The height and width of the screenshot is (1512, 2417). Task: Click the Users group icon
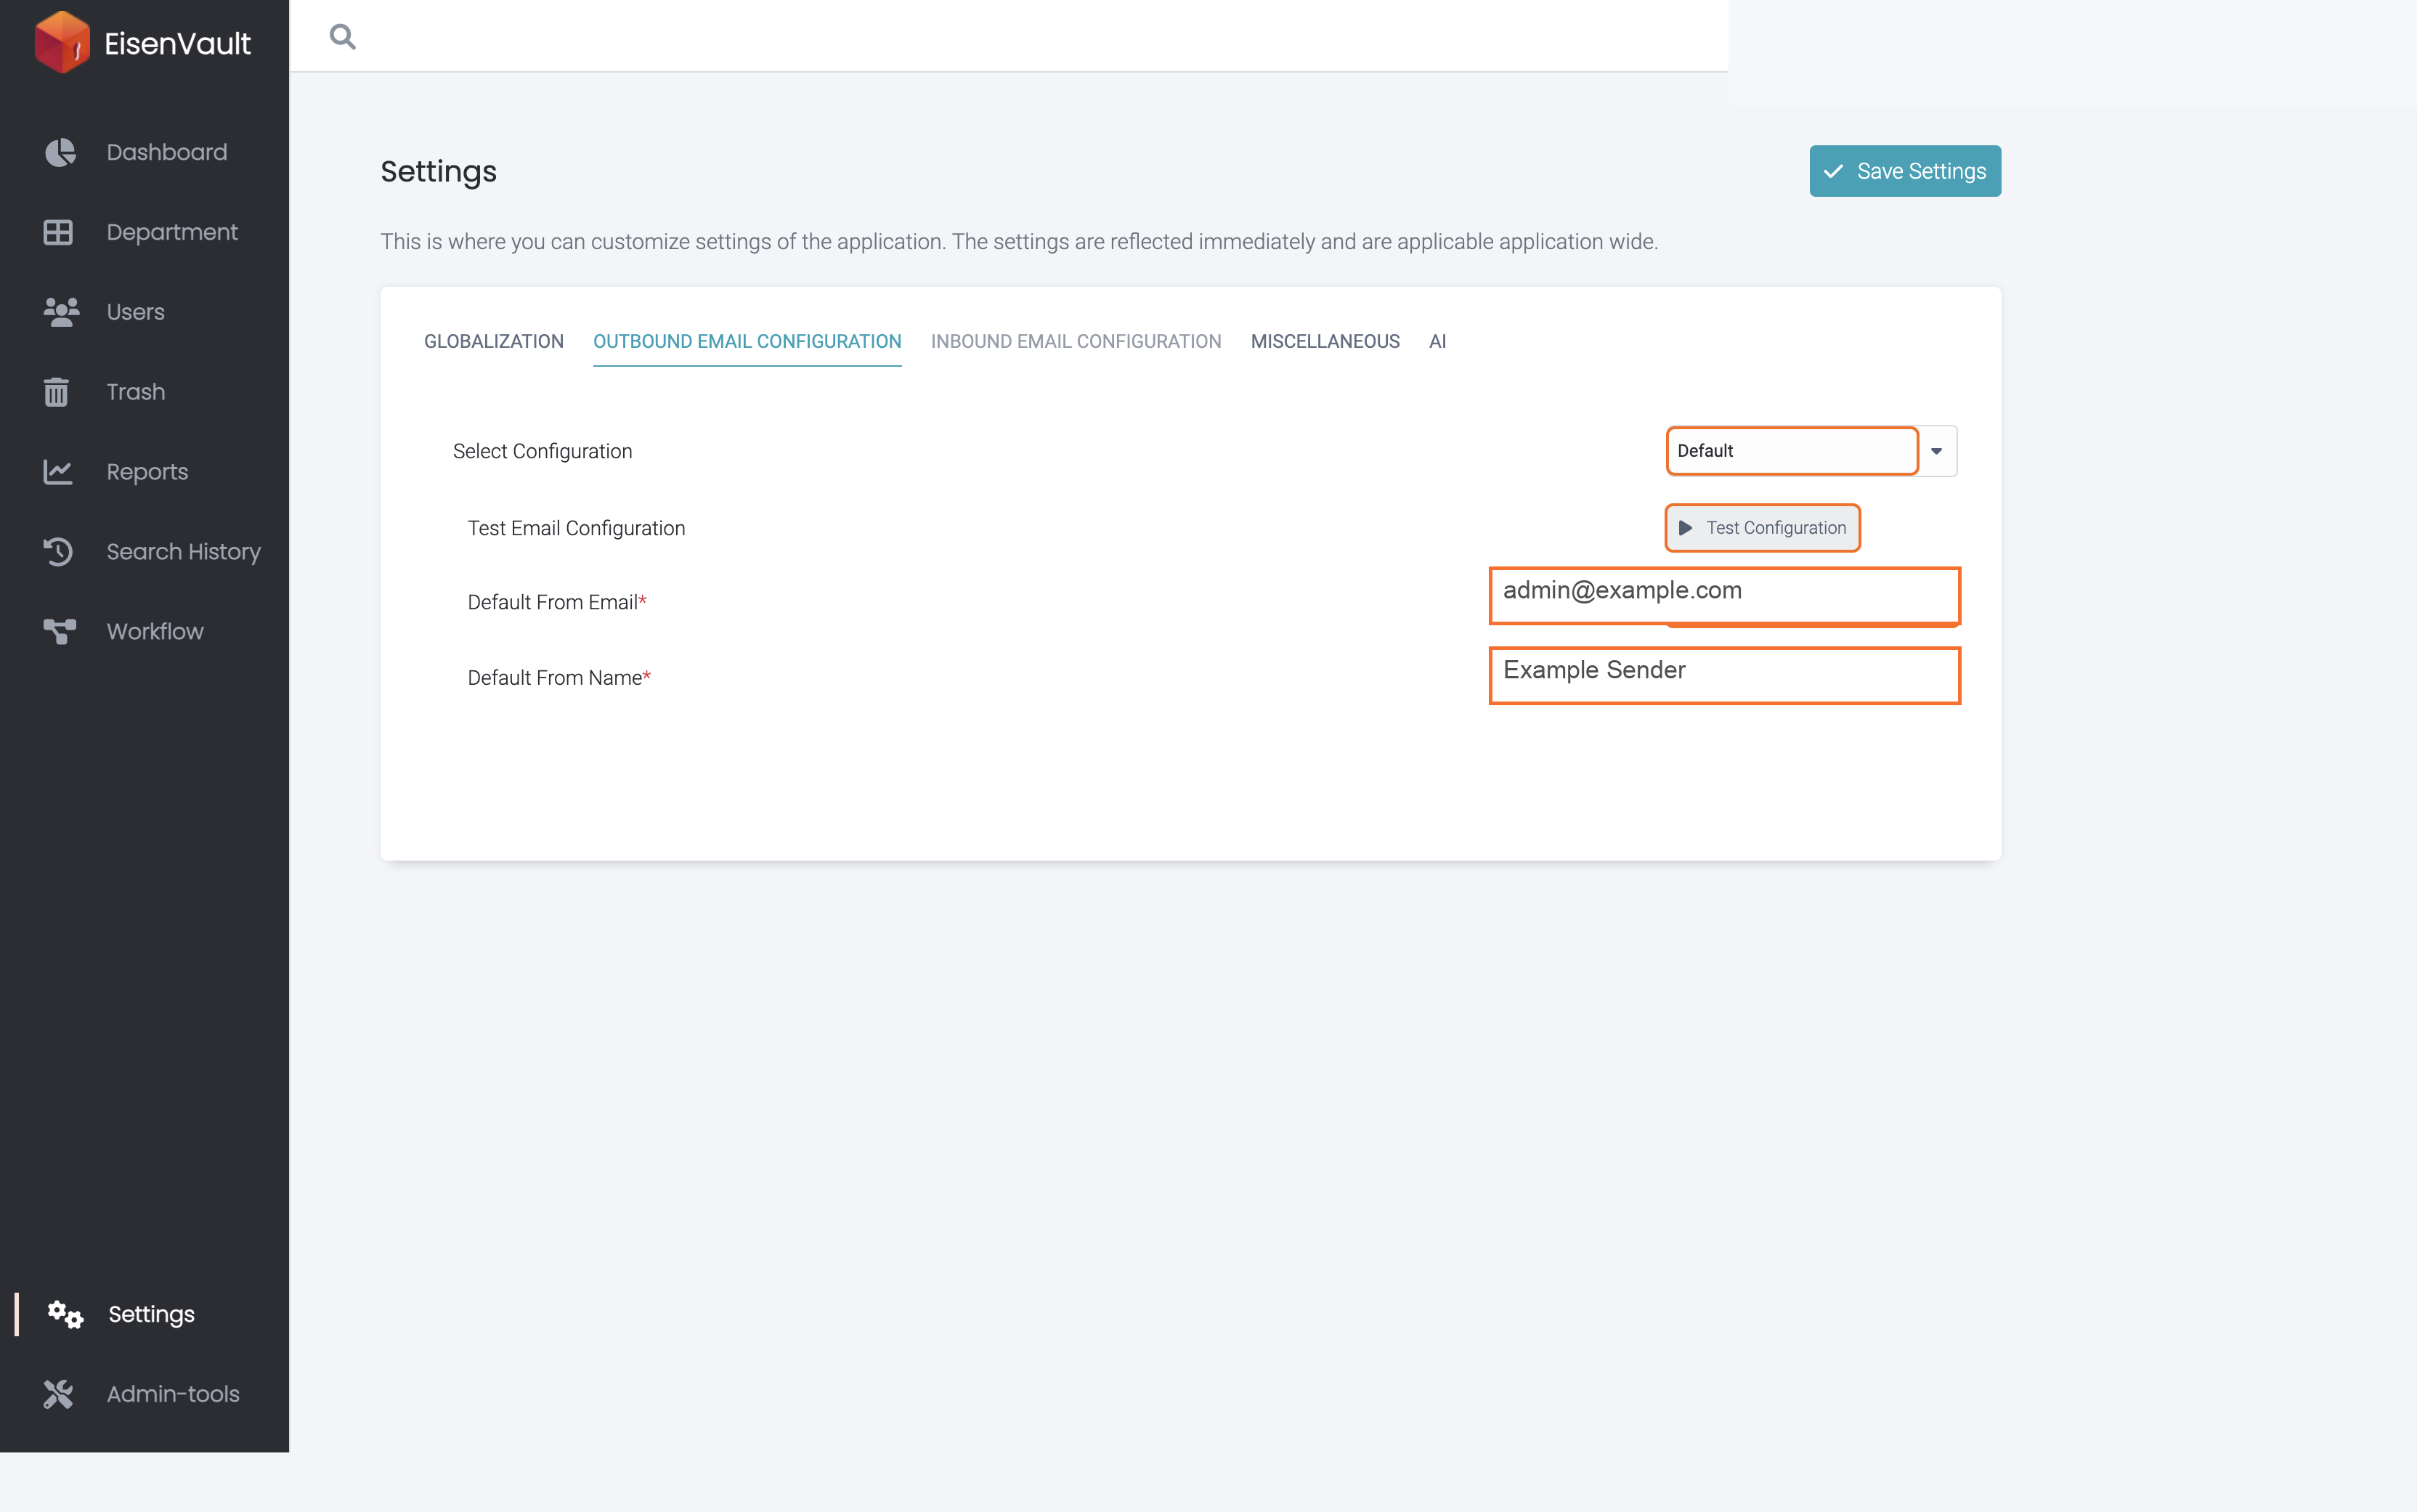[x=61, y=312]
